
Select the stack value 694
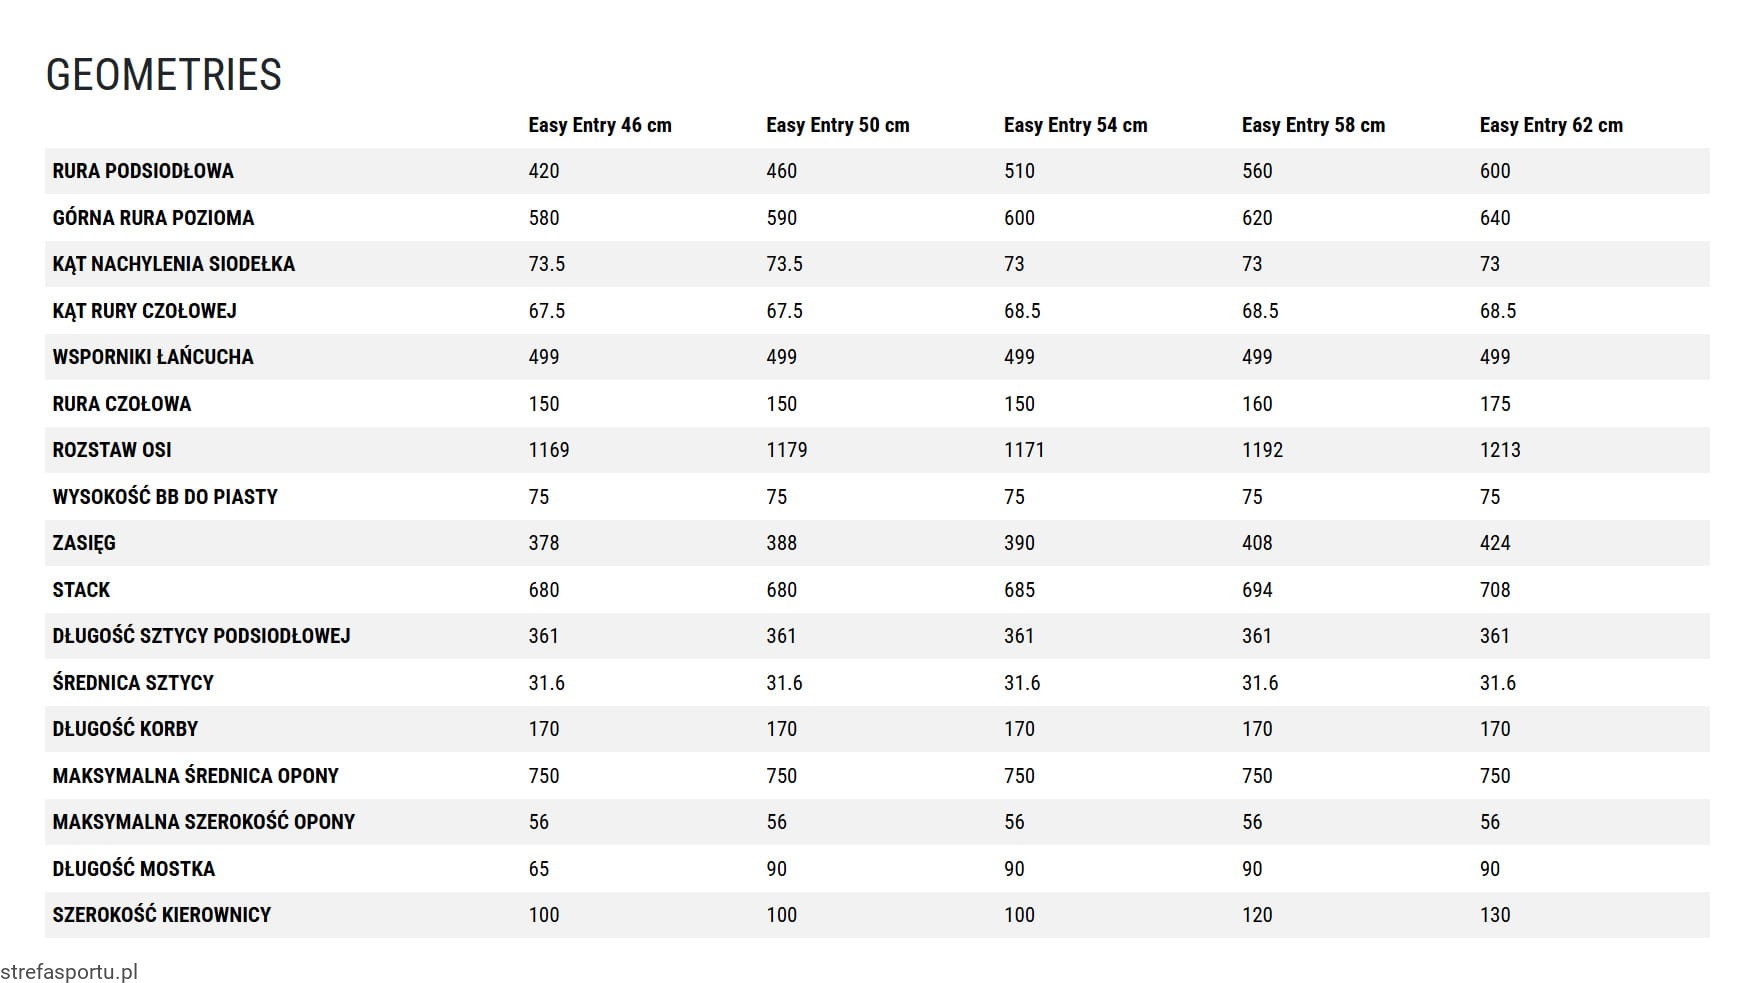[x=1257, y=590]
